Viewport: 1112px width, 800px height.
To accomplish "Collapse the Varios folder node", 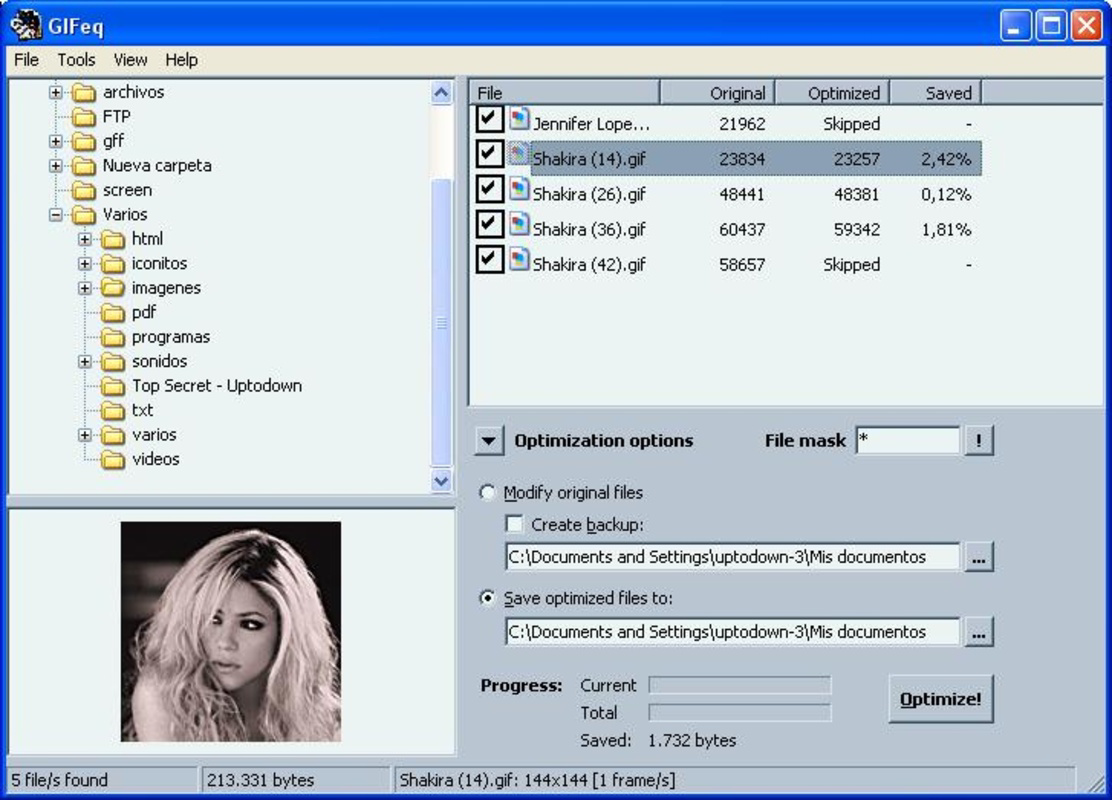I will tap(56, 214).
